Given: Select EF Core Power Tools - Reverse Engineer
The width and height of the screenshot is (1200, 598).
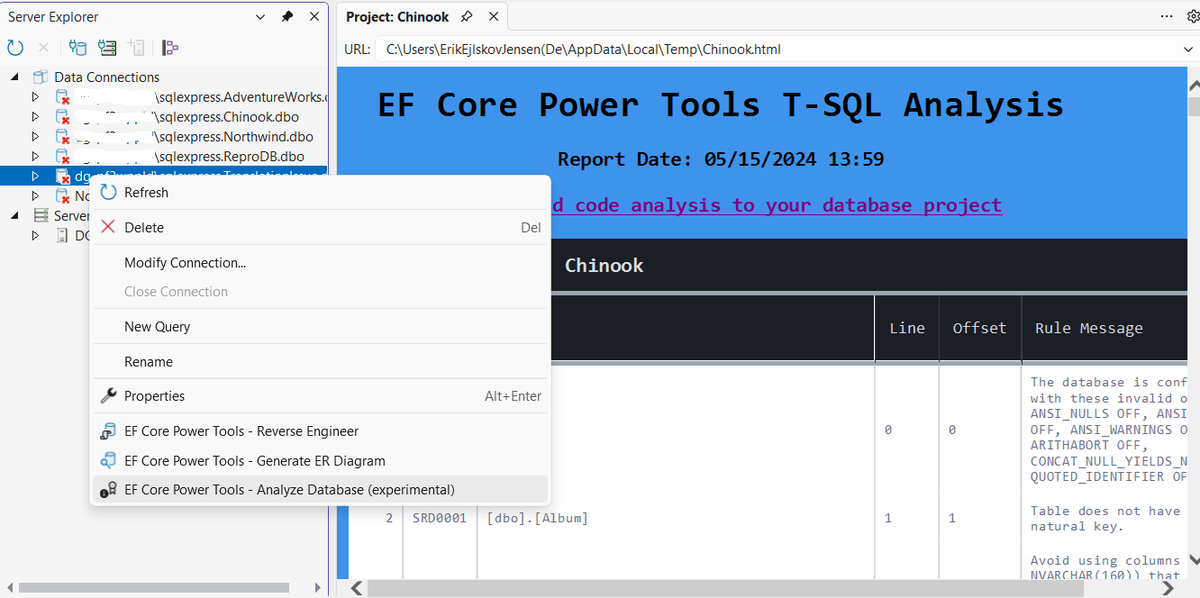Looking at the screenshot, I should coord(320,431).
